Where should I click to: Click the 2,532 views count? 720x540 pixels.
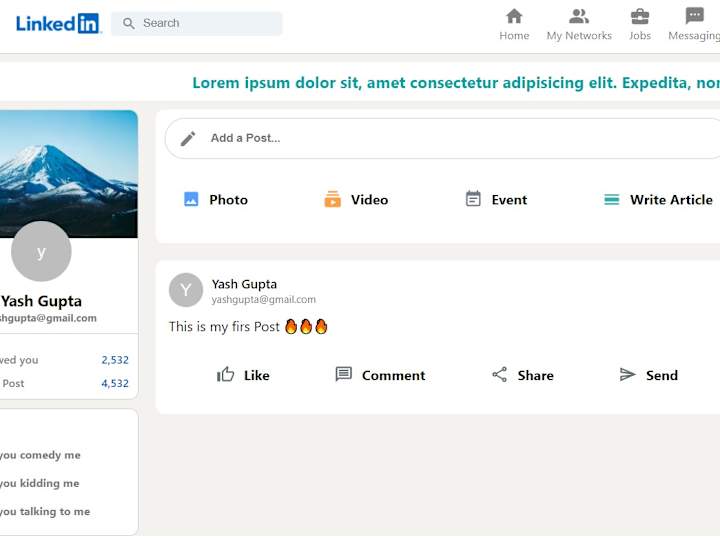click(x=115, y=360)
